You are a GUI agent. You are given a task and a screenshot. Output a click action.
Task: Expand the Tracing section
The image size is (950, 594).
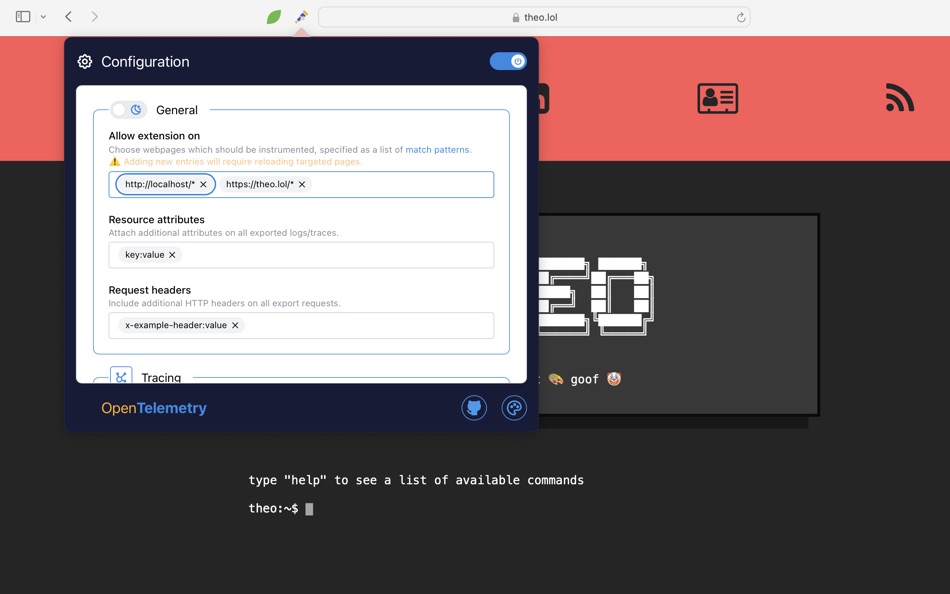click(x=161, y=377)
